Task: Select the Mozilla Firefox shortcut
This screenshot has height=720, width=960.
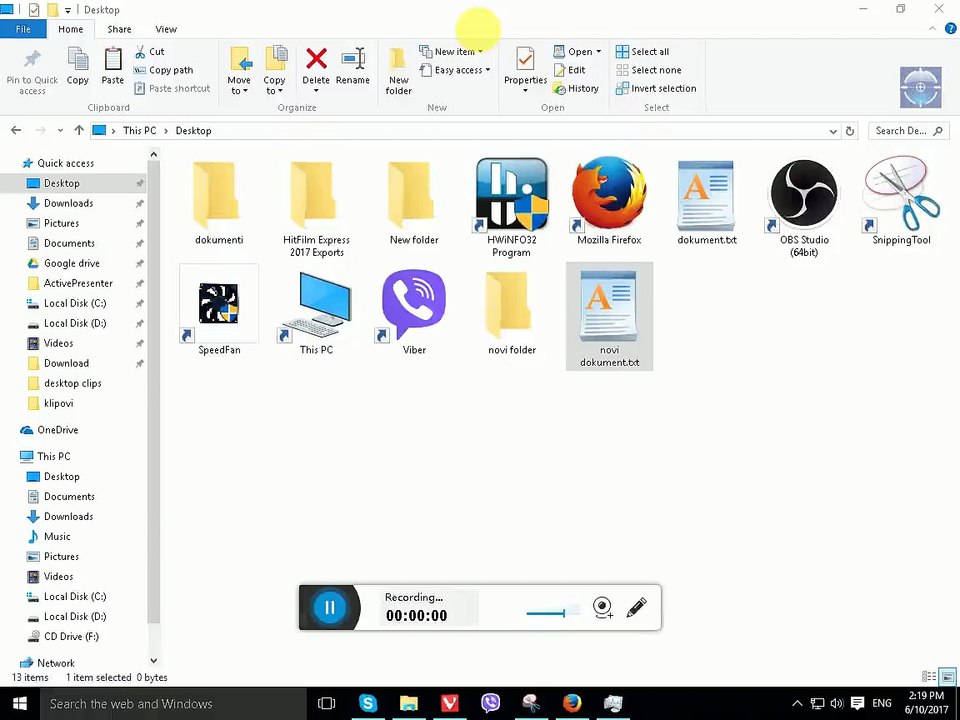Action: tap(609, 202)
